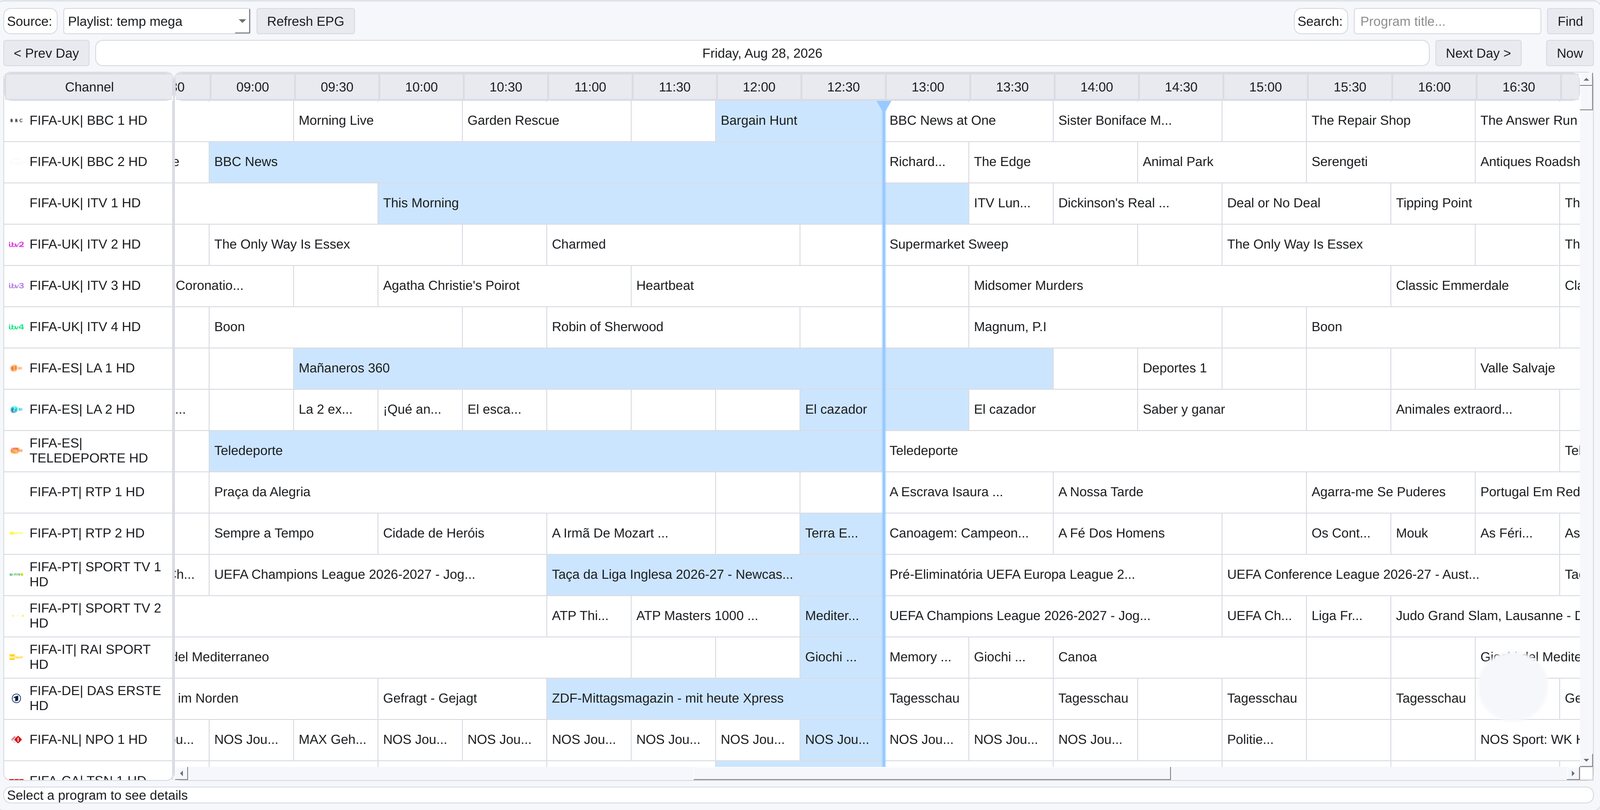Open the Source playlist dropdown

[156, 21]
